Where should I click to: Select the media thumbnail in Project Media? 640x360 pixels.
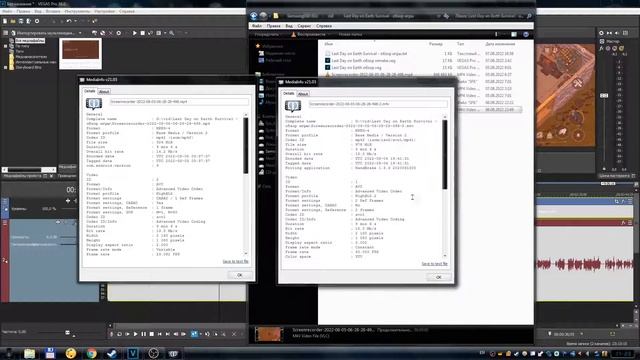click(80, 53)
